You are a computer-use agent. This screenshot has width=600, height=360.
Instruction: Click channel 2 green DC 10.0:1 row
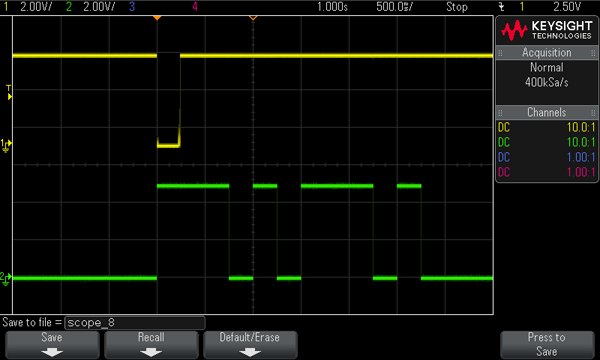(547, 142)
